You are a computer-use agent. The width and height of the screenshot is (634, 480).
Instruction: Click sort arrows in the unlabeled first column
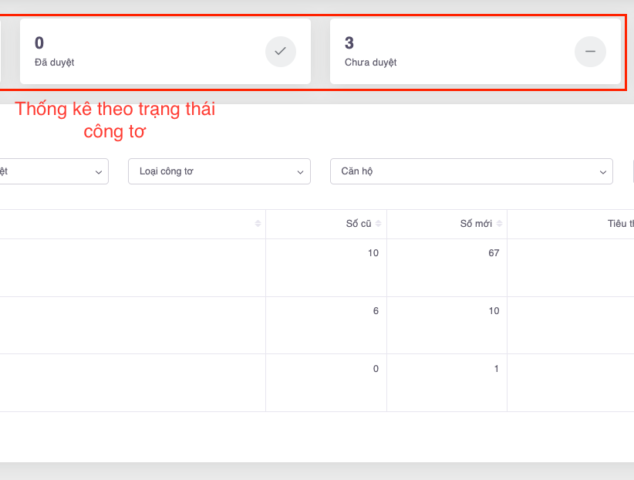point(258,224)
